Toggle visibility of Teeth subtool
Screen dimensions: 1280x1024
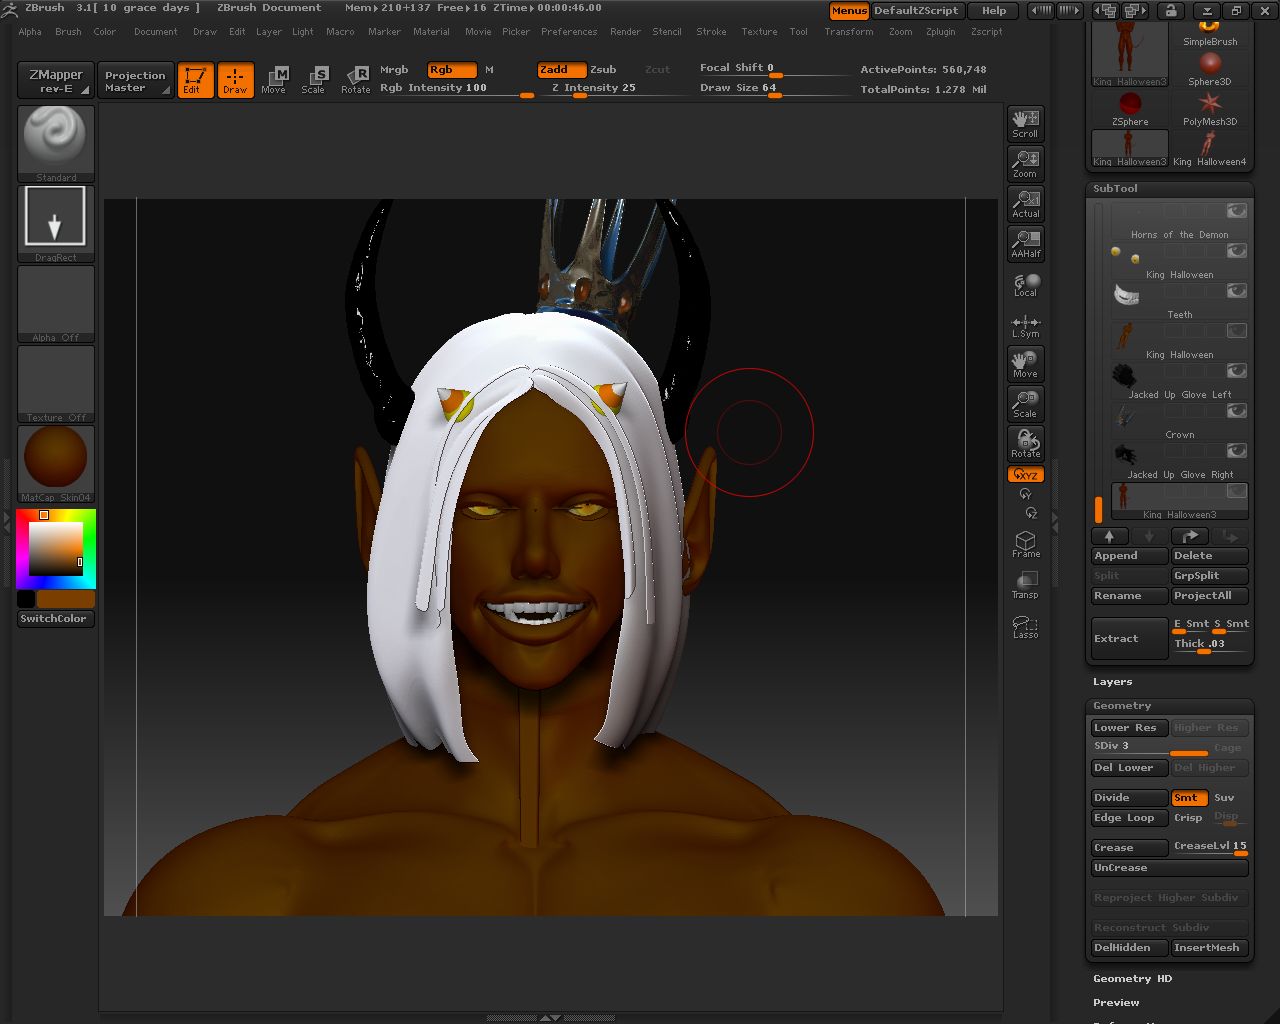click(x=1237, y=291)
